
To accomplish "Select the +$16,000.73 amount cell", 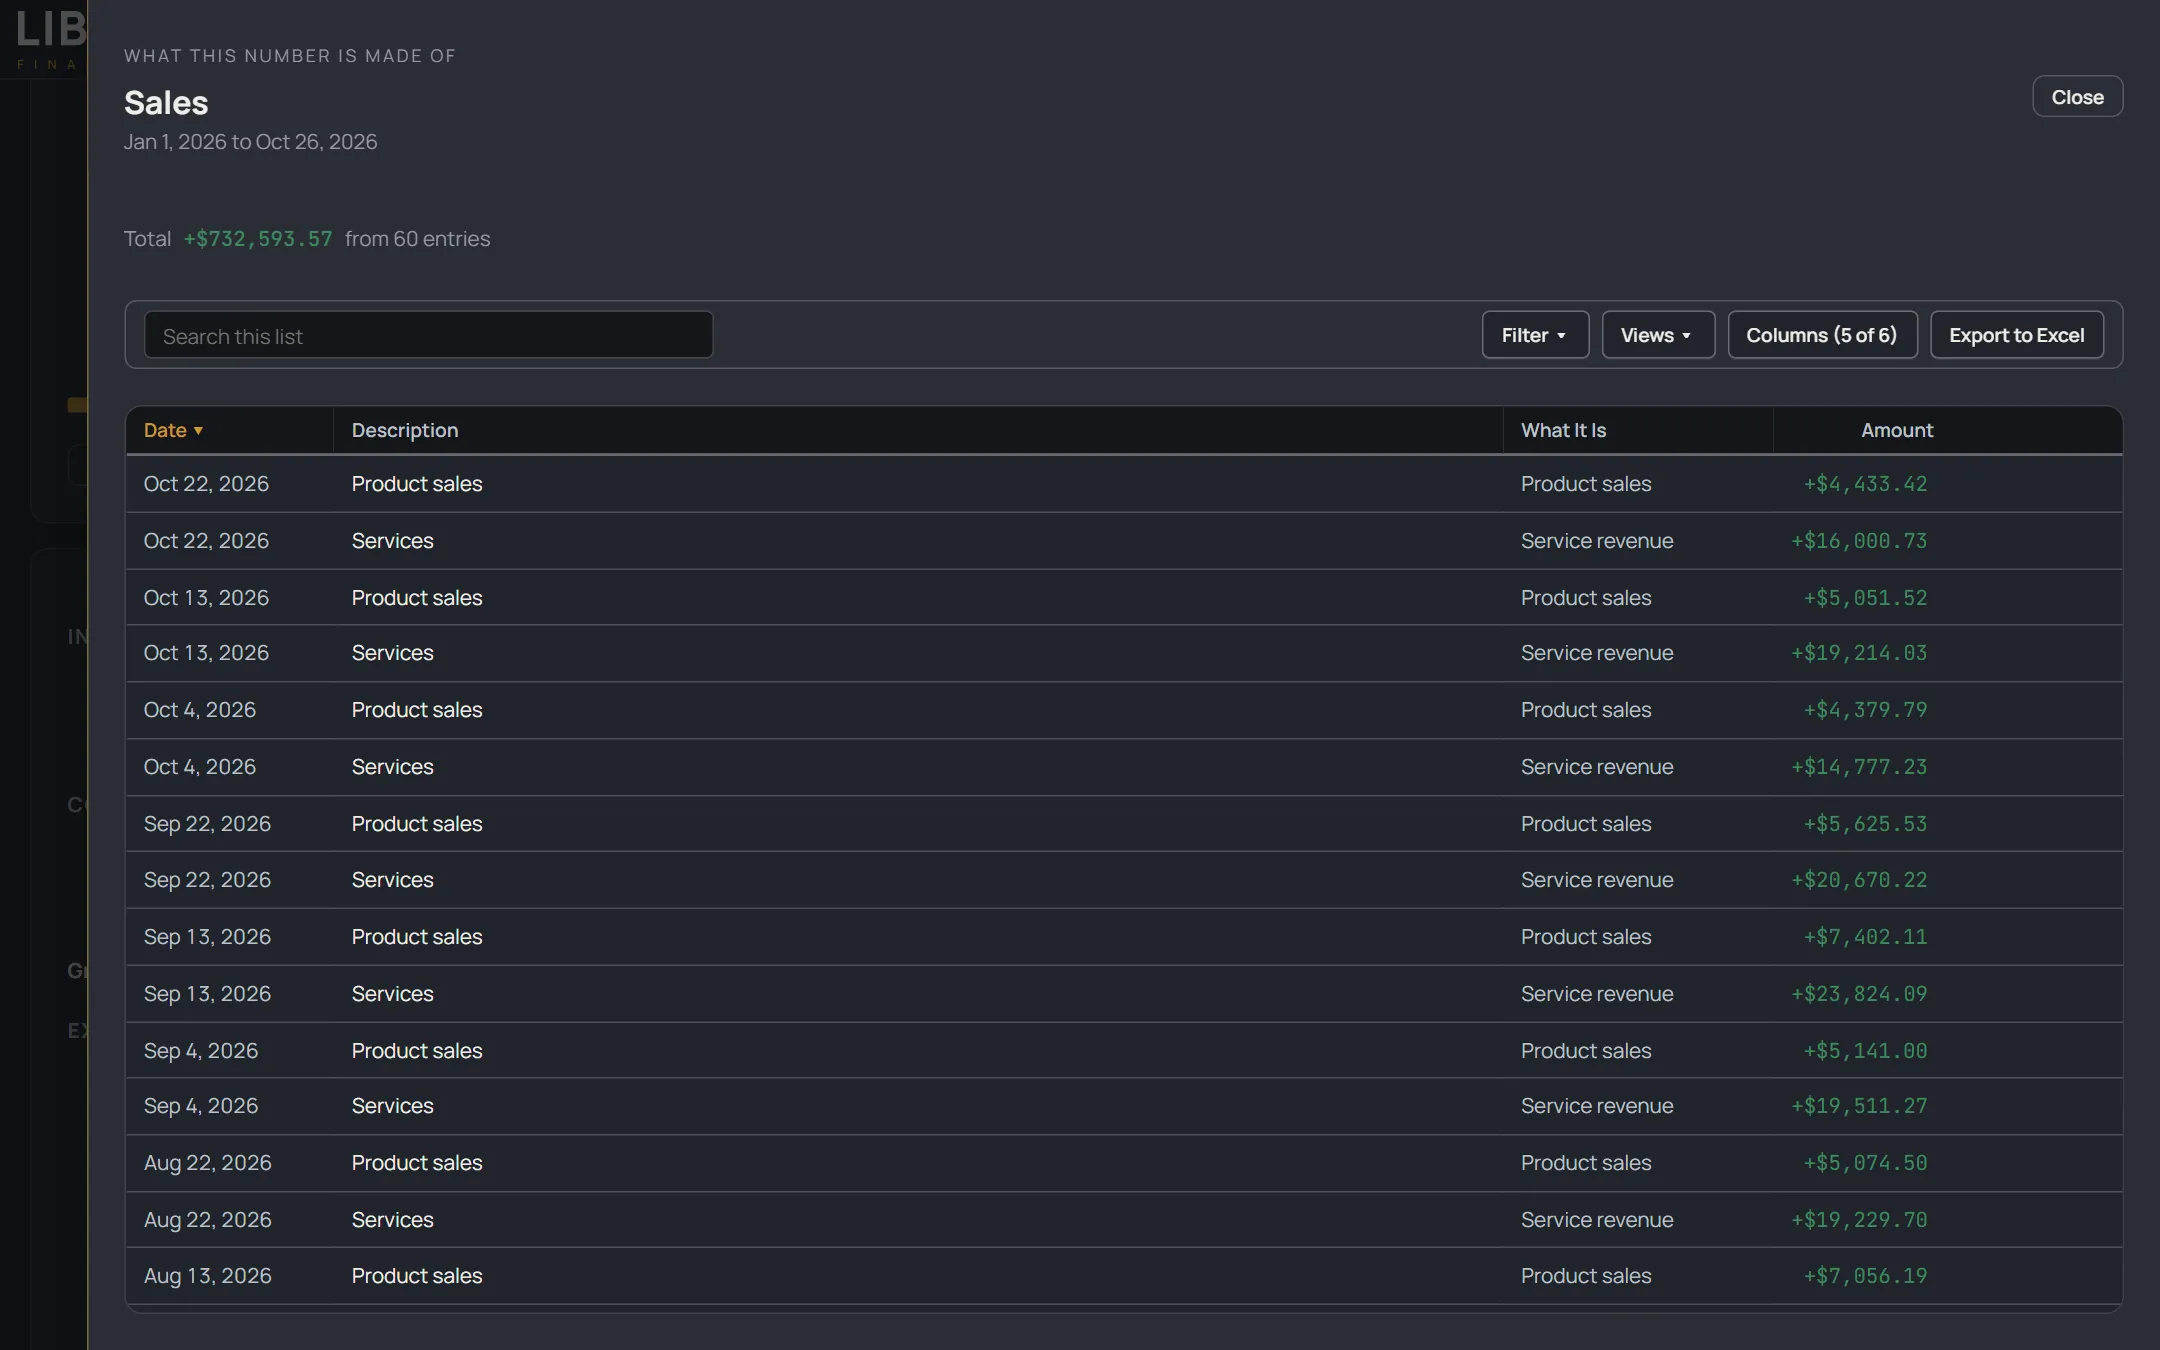I will (x=1858, y=541).
